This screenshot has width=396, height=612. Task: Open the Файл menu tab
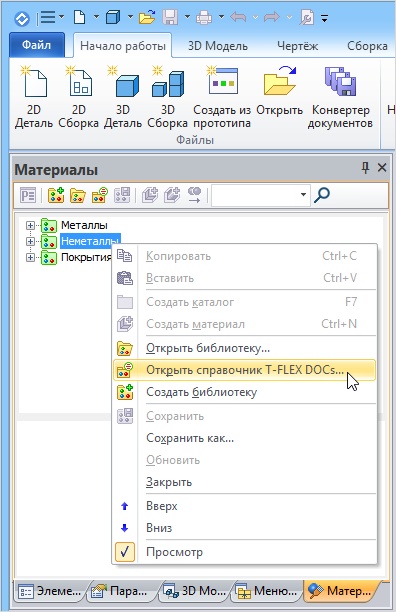(36, 45)
